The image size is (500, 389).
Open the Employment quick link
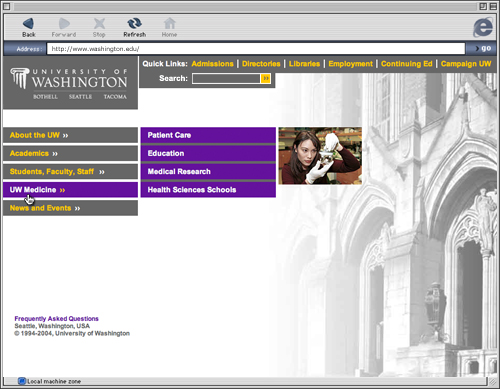[350, 64]
